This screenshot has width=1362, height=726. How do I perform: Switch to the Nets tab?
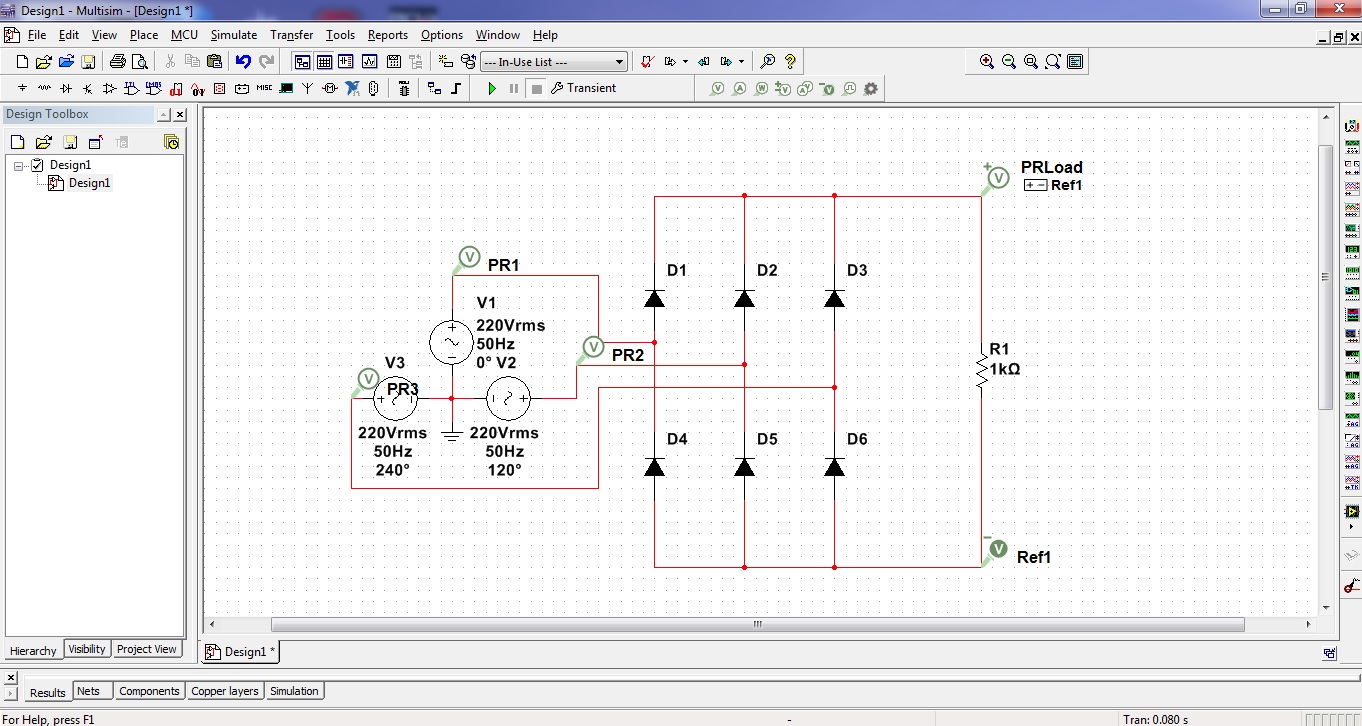point(92,690)
